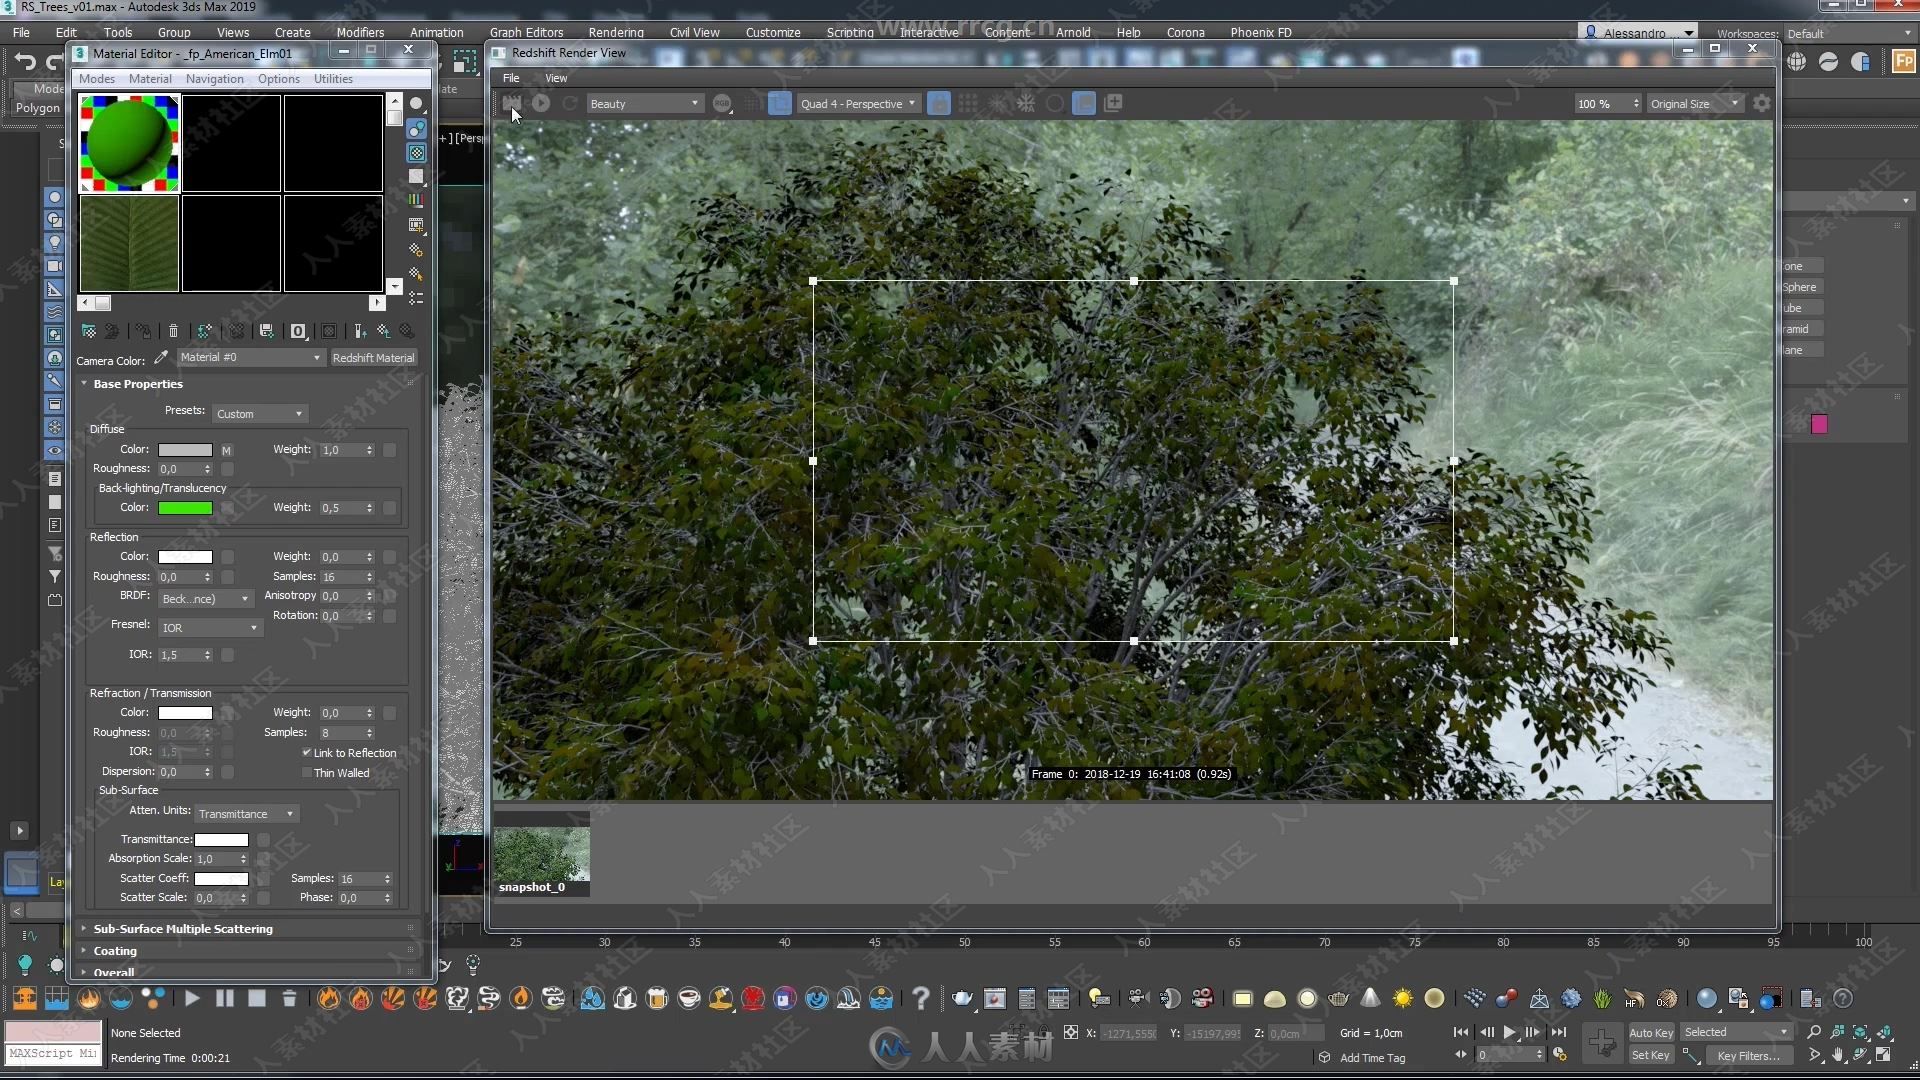Expand Sub-Surface Multiple Scattering rollout
Screen dimensions: 1920x1080
coord(183,929)
